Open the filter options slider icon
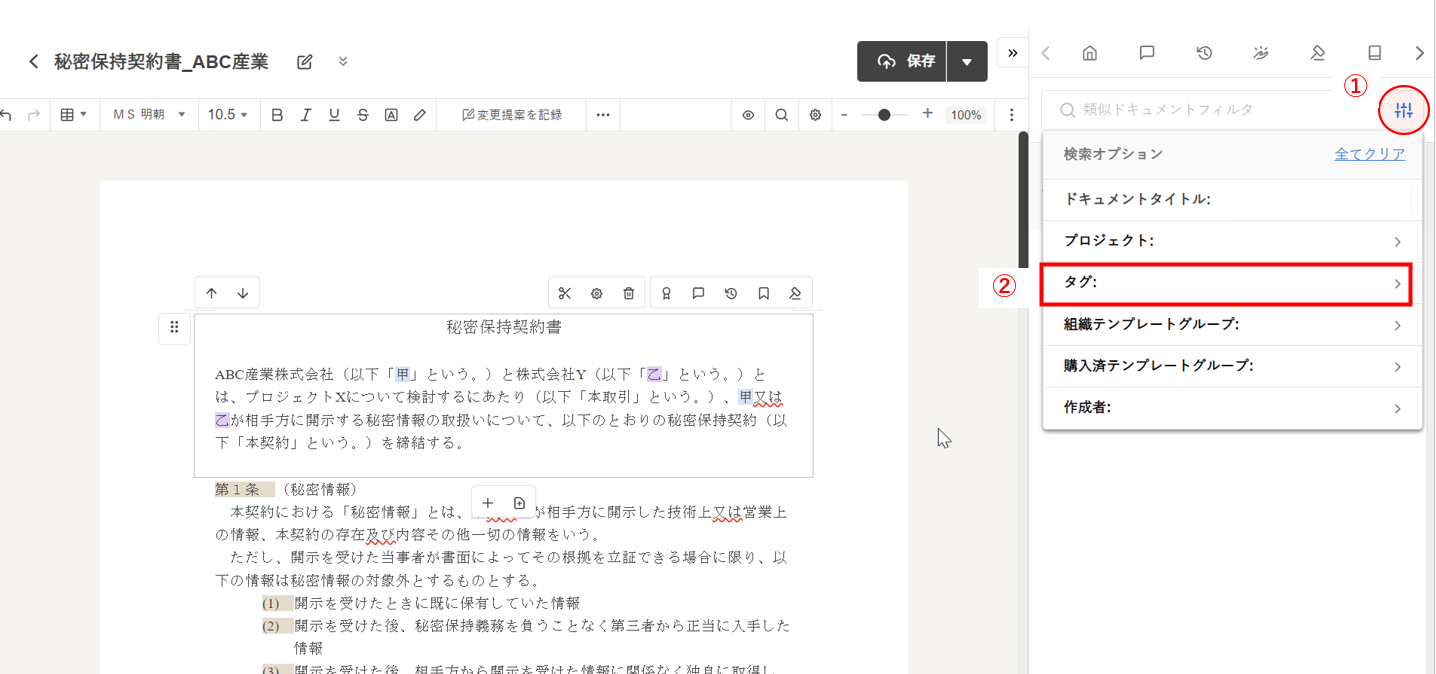The height and width of the screenshot is (674, 1436). (1403, 110)
